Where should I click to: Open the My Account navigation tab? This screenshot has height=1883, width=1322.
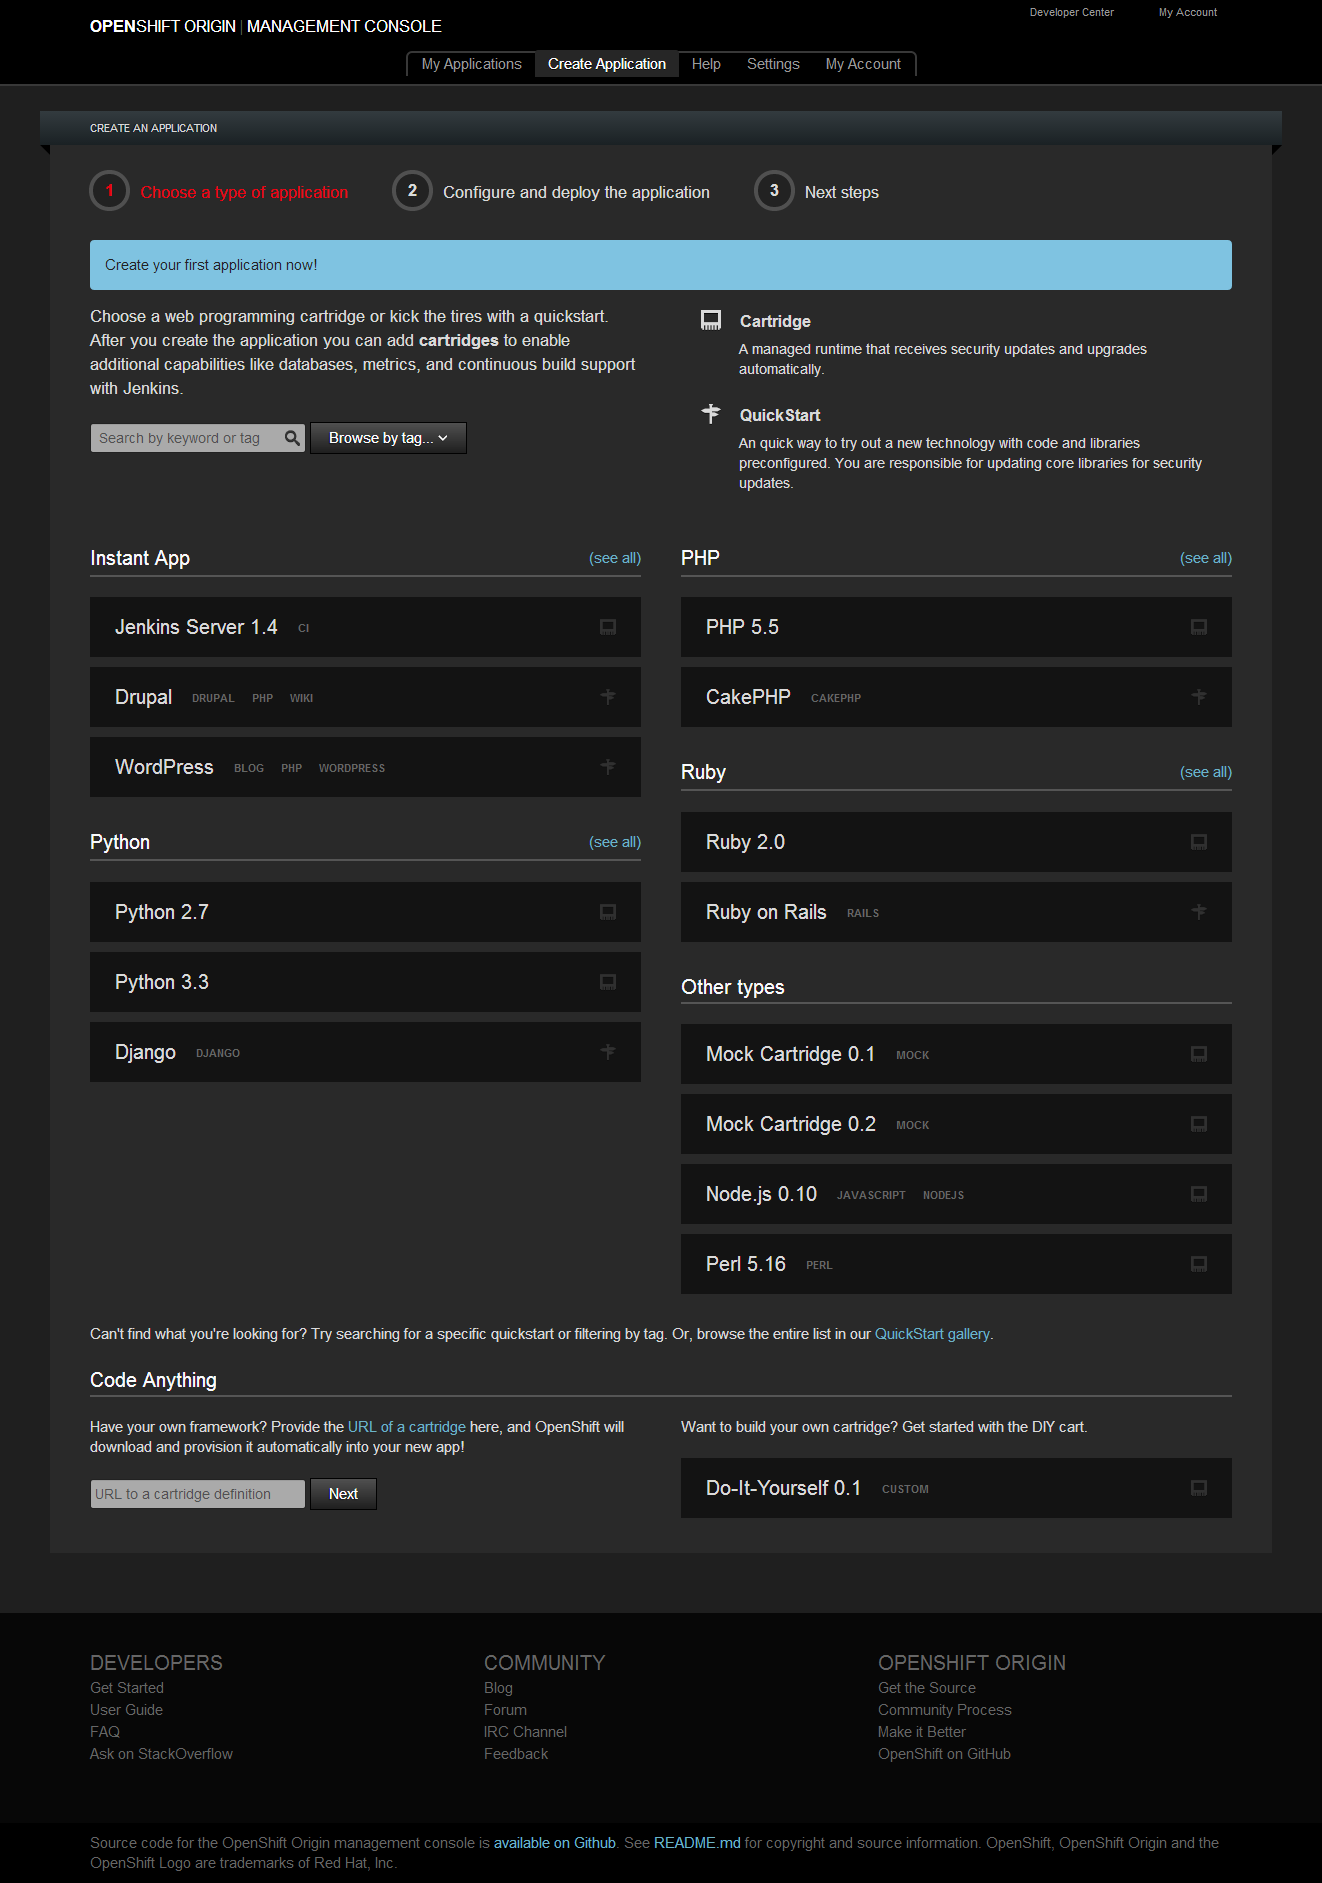[863, 64]
